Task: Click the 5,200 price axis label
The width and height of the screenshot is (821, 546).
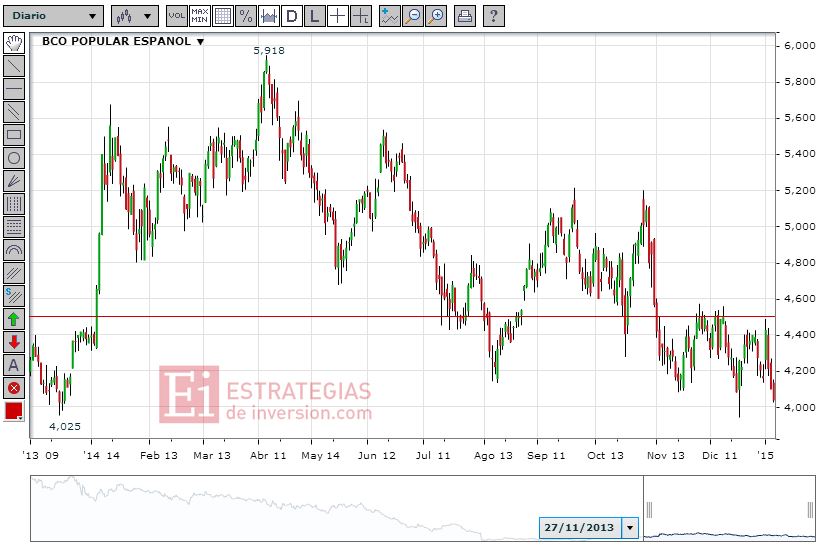Action: [800, 190]
